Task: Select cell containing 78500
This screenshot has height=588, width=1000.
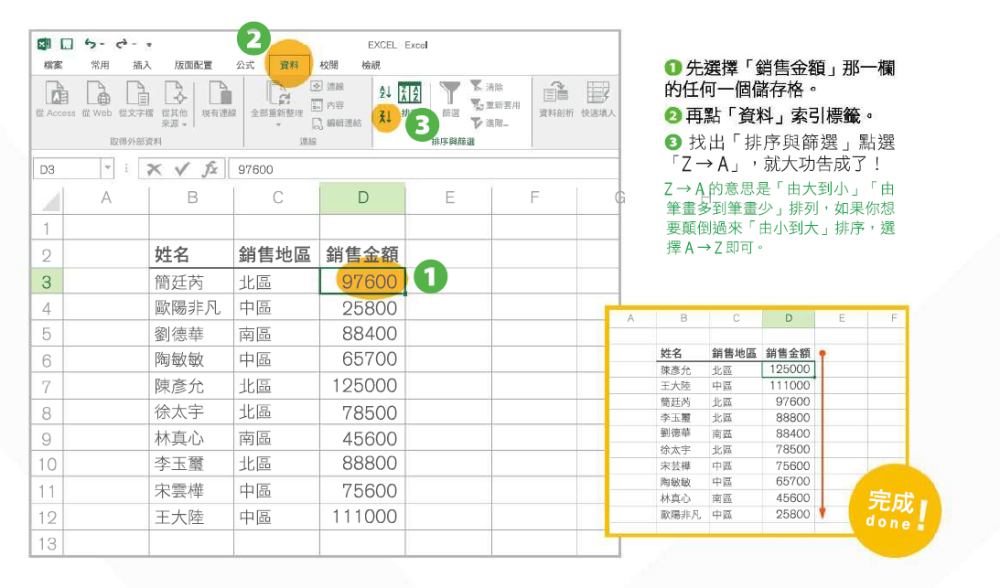Action: [362, 412]
